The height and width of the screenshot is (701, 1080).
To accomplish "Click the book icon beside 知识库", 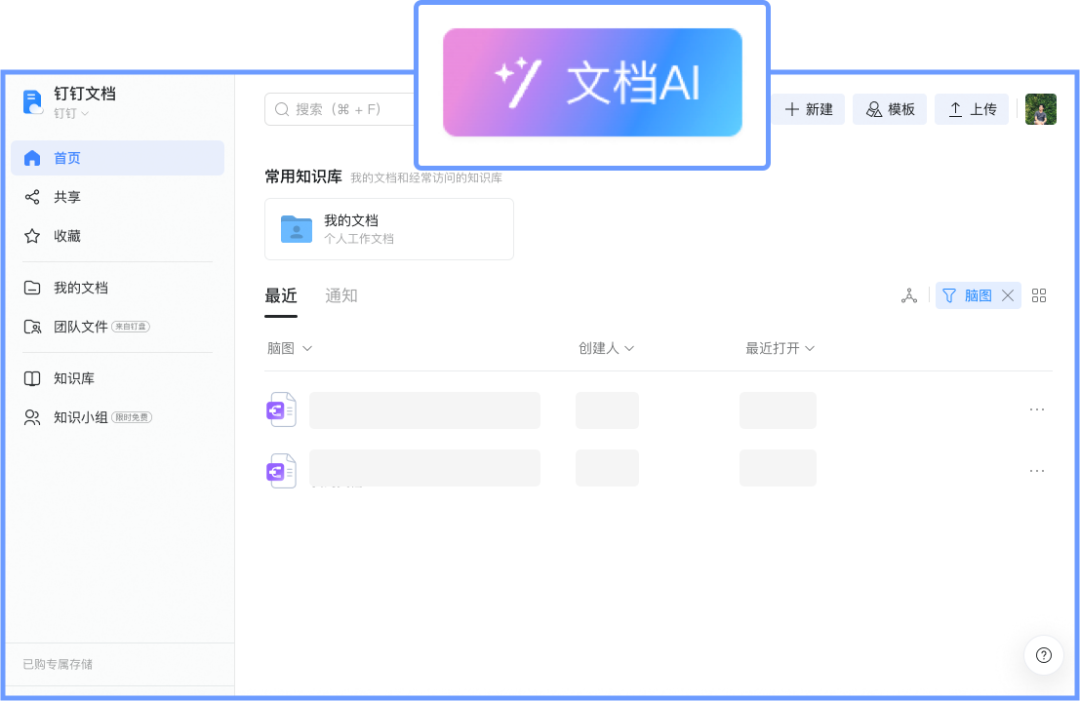I will click(32, 378).
